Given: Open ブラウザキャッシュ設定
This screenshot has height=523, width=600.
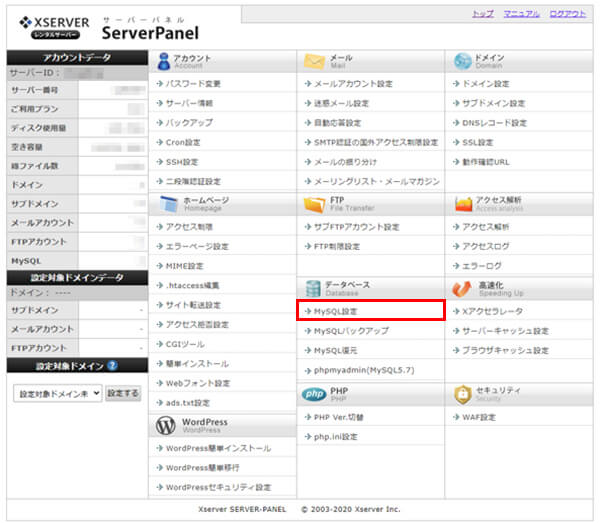Looking at the screenshot, I should tap(505, 350).
